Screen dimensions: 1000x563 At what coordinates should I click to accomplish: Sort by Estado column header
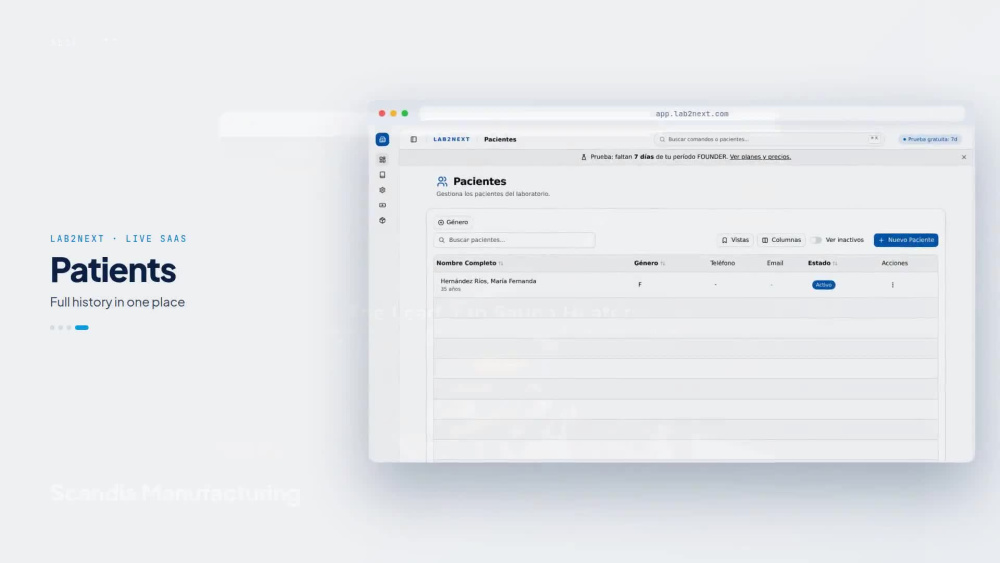pyautogui.click(x=822, y=263)
